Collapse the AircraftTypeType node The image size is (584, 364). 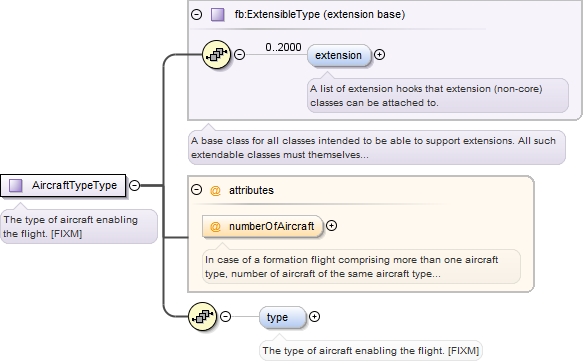coord(134,185)
